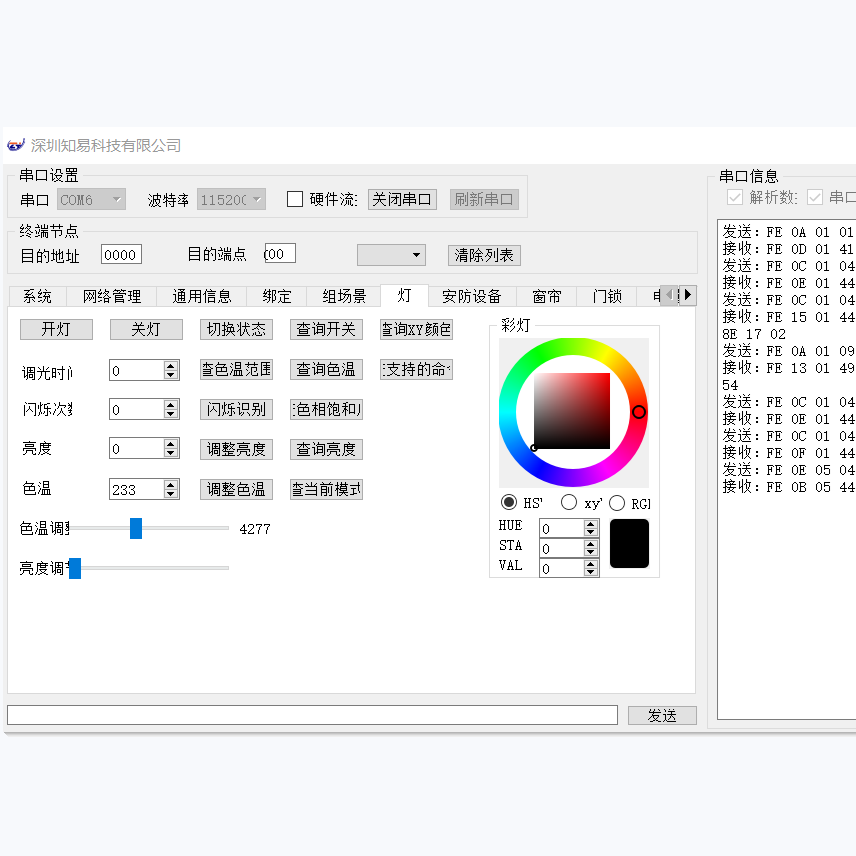Click the 目的端点 input field
Screen dimensions: 856x856
[280, 253]
